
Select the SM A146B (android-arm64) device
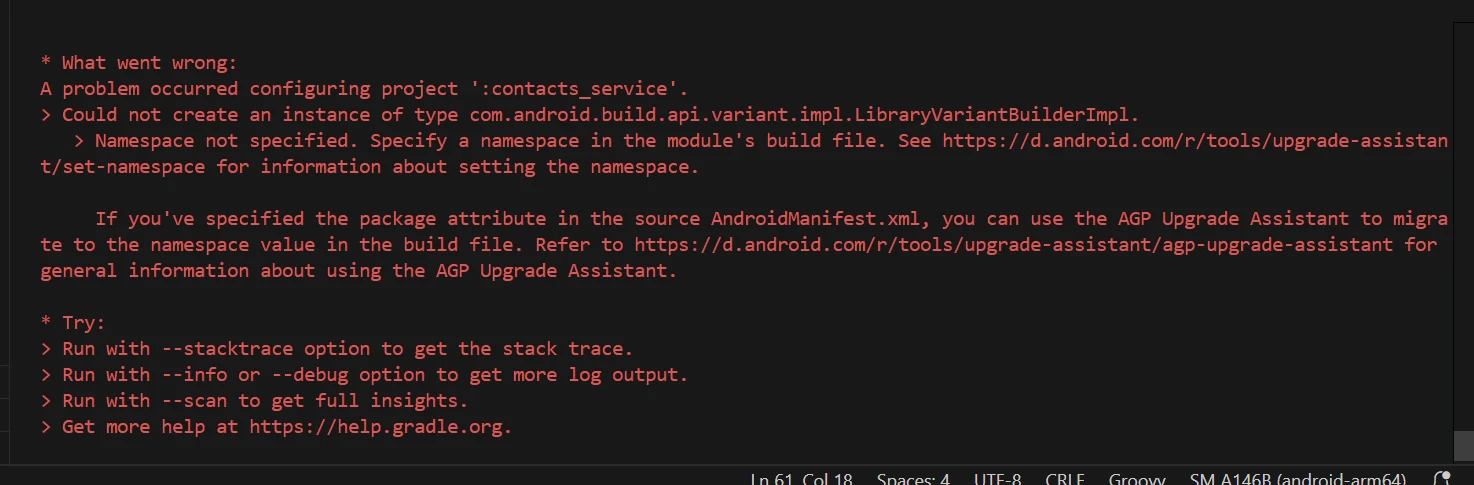point(1297,479)
